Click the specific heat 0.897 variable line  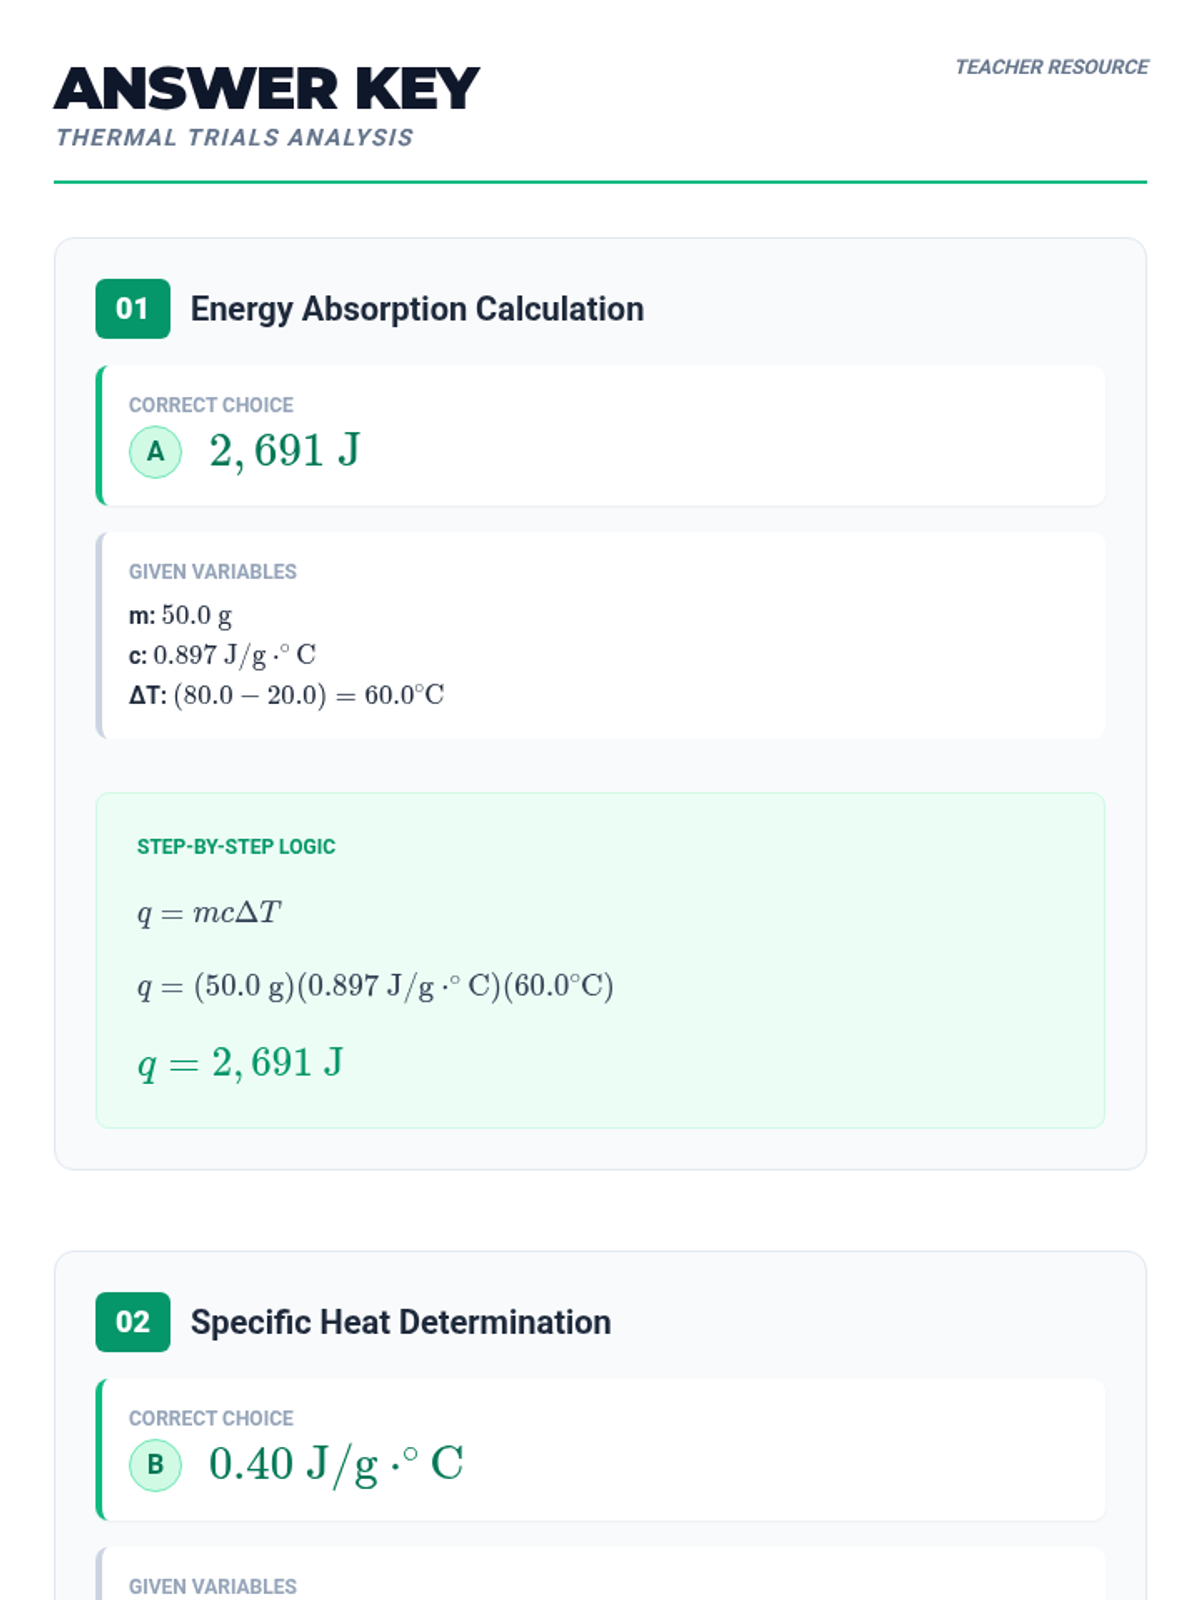(222, 655)
